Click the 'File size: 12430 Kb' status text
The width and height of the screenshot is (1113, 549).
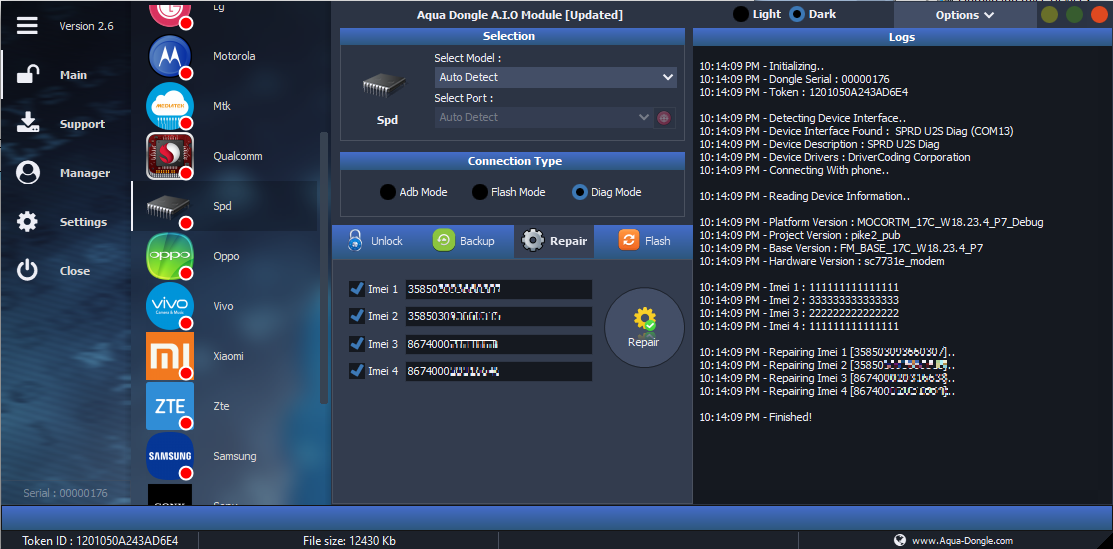349,540
